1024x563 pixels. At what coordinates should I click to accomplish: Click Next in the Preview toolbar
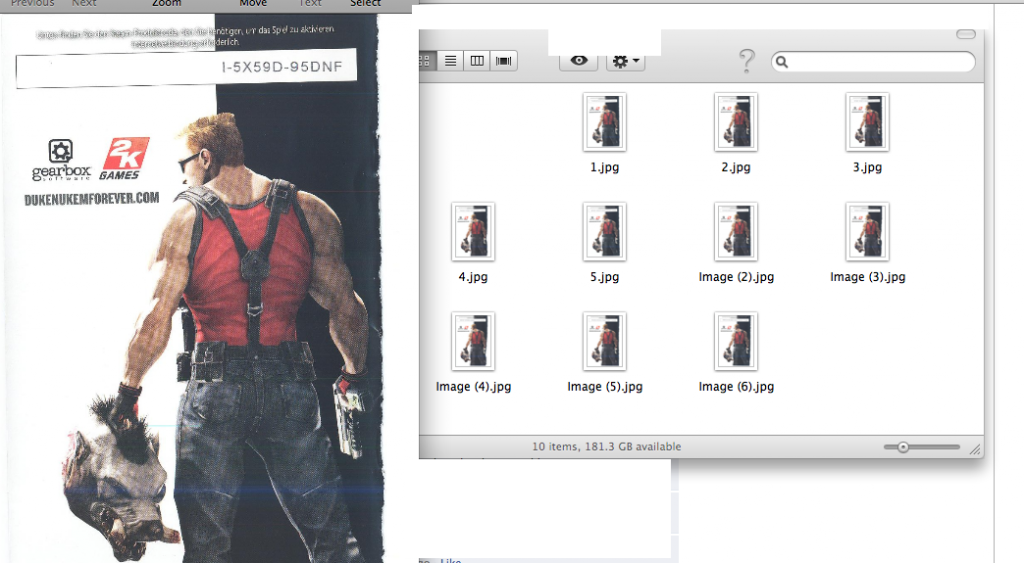tap(84, 3)
